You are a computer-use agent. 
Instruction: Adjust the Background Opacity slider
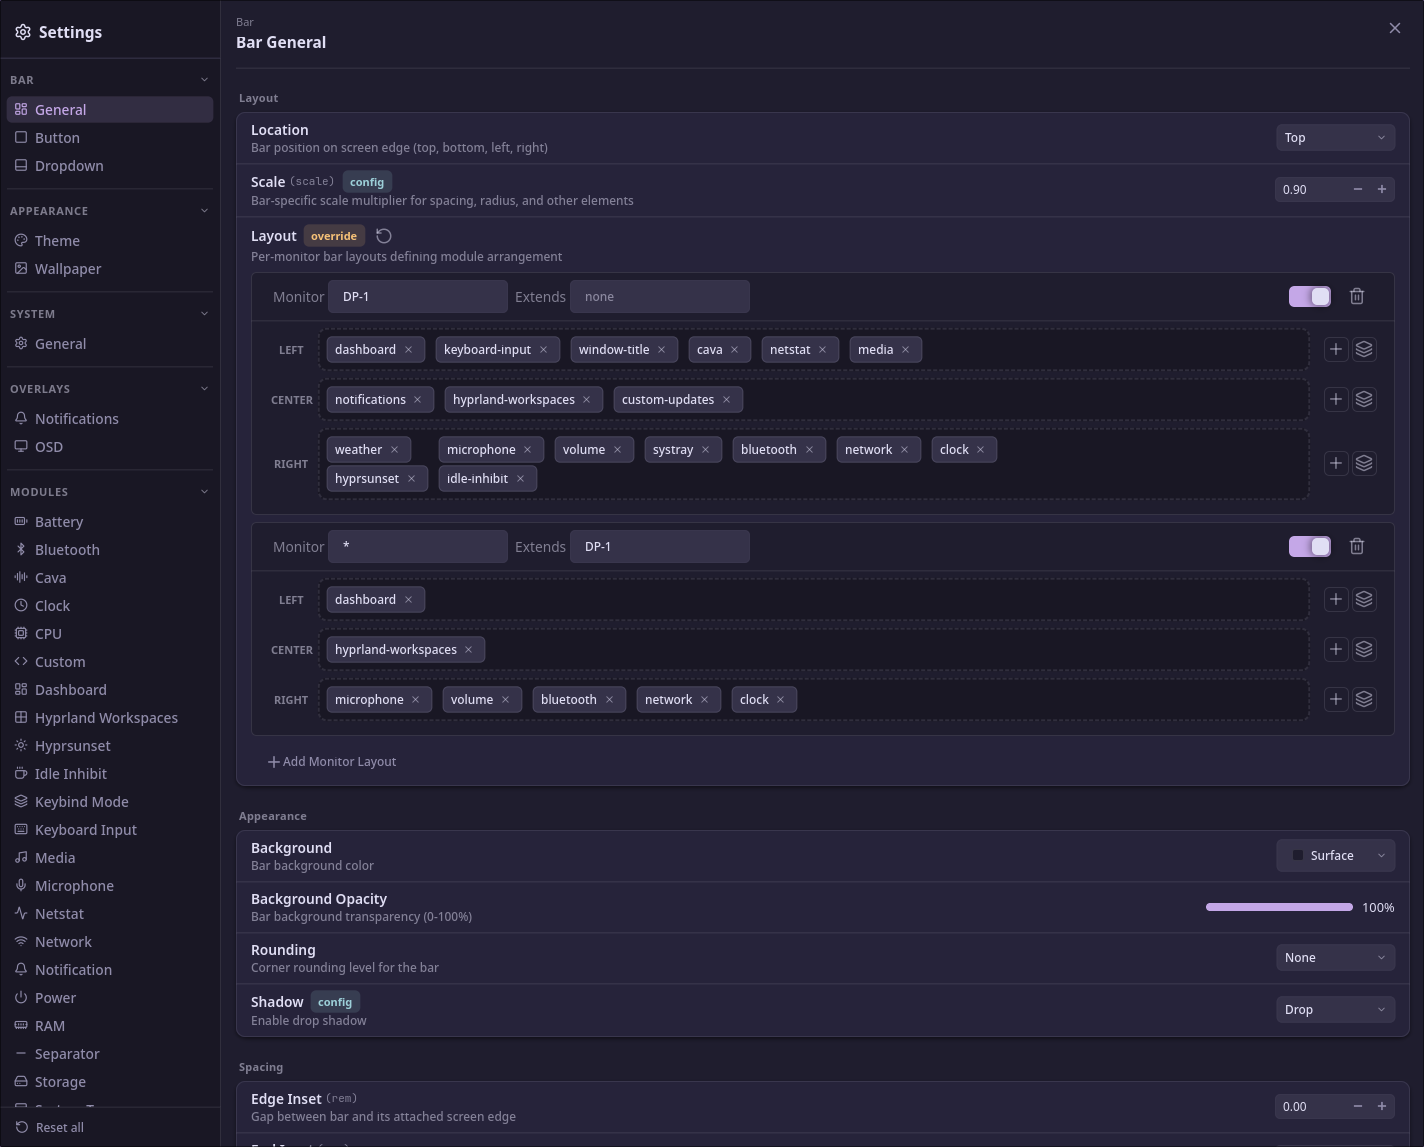(x=1279, y=907)
